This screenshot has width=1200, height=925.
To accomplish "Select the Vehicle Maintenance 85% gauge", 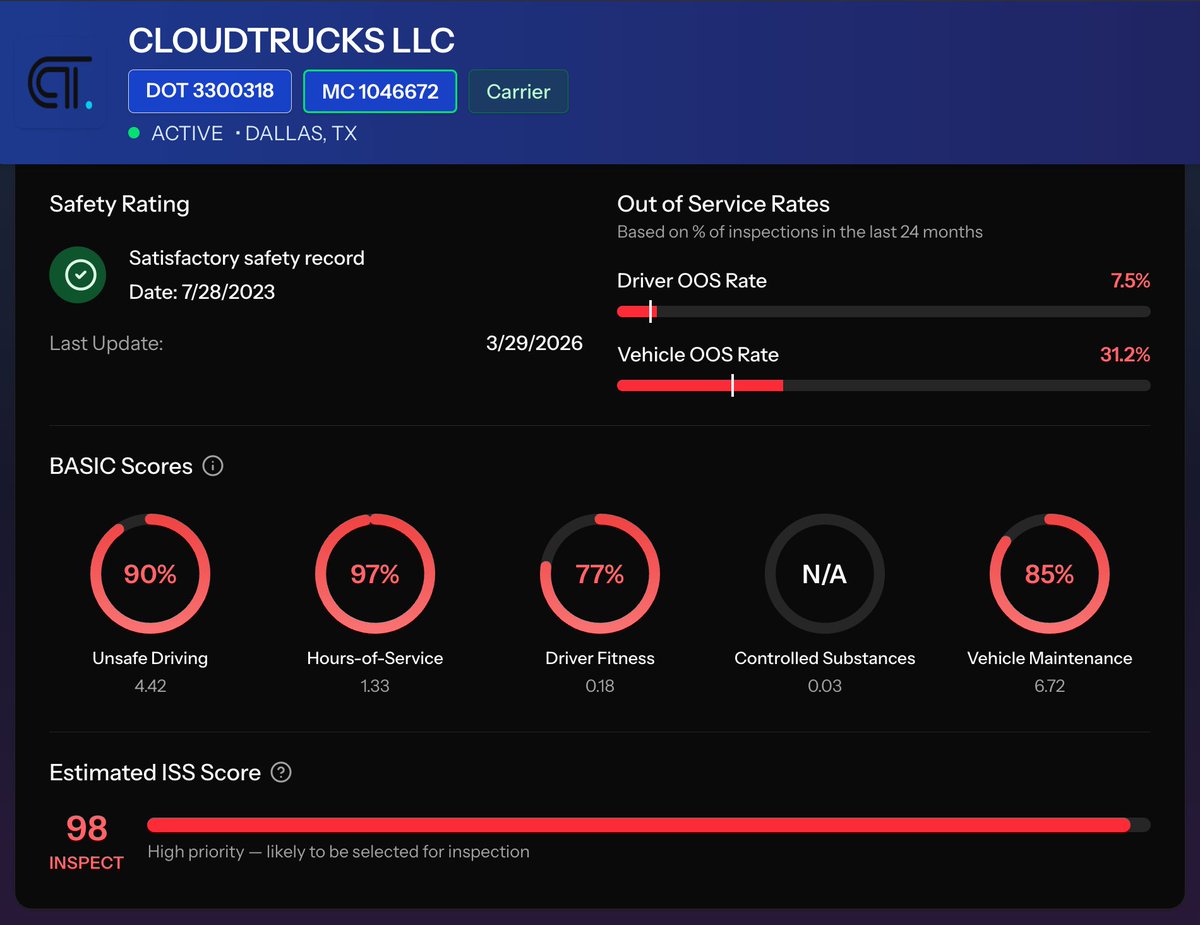I will (1050, 574).
